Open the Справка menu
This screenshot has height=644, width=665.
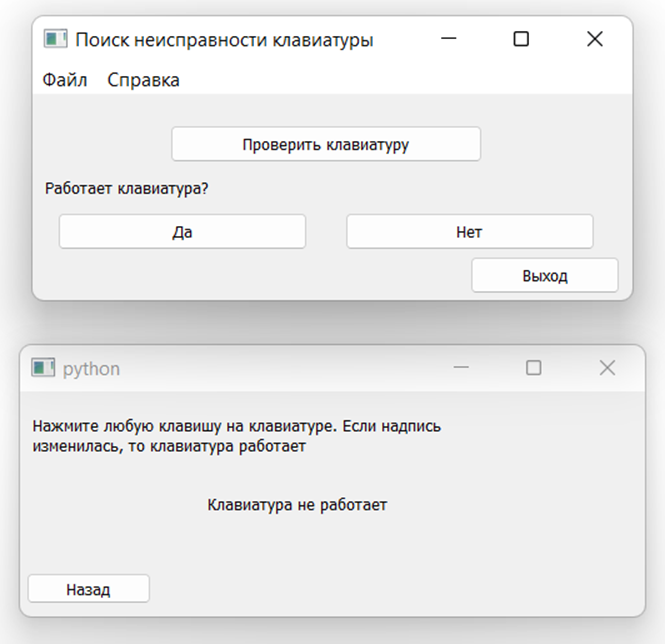pyautogui.click(x=143, y=80)
